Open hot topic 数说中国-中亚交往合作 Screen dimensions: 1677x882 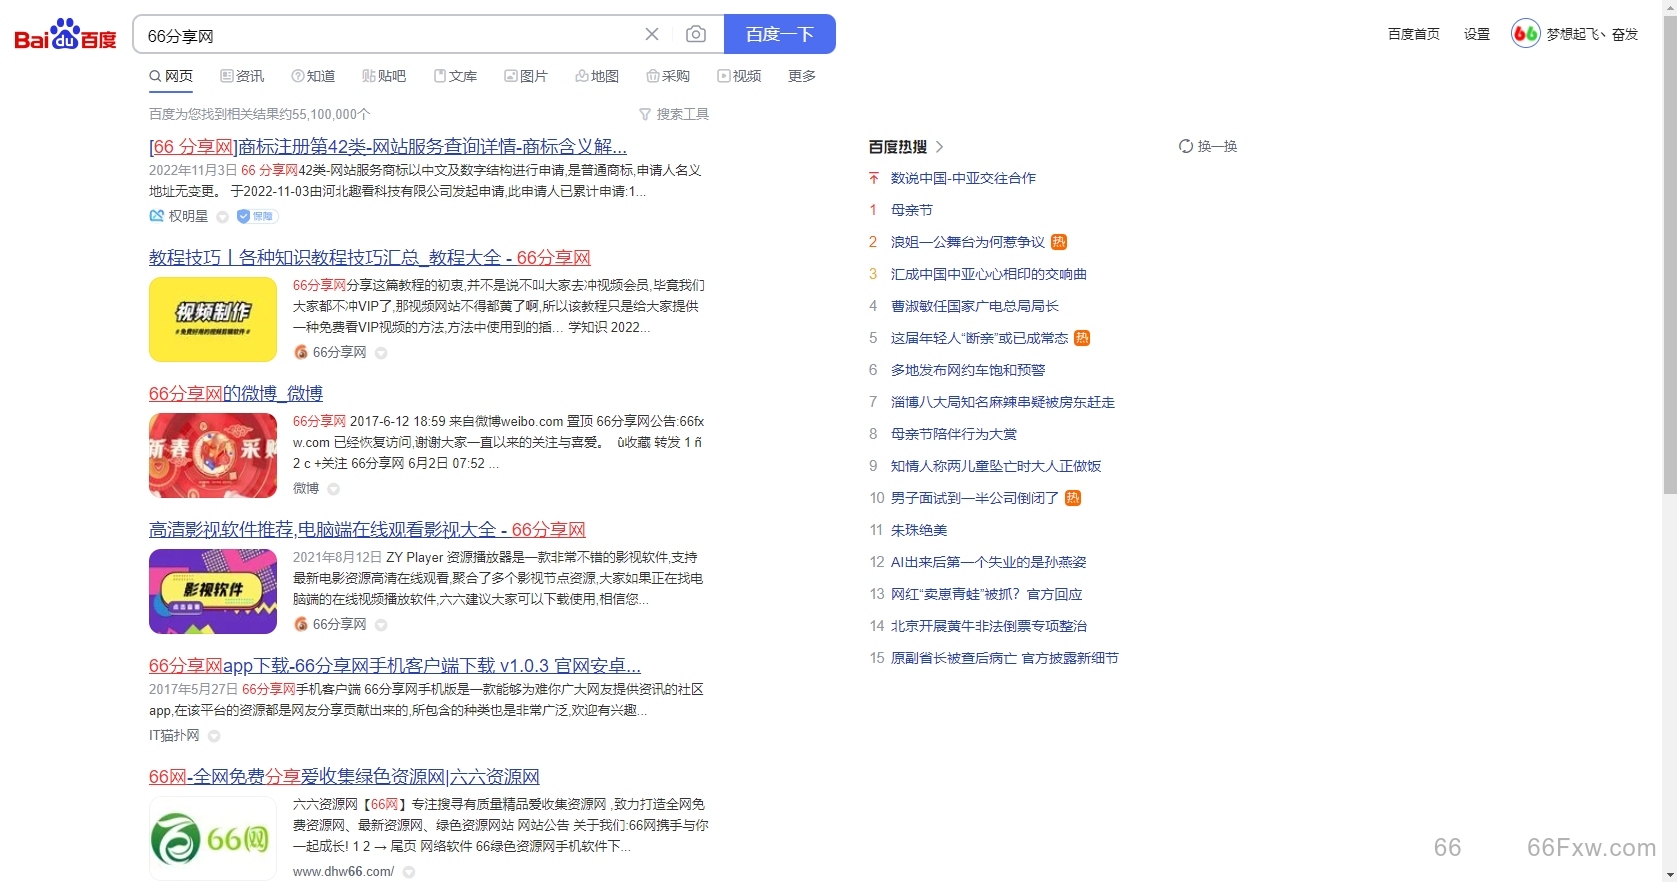pos(963,178)
